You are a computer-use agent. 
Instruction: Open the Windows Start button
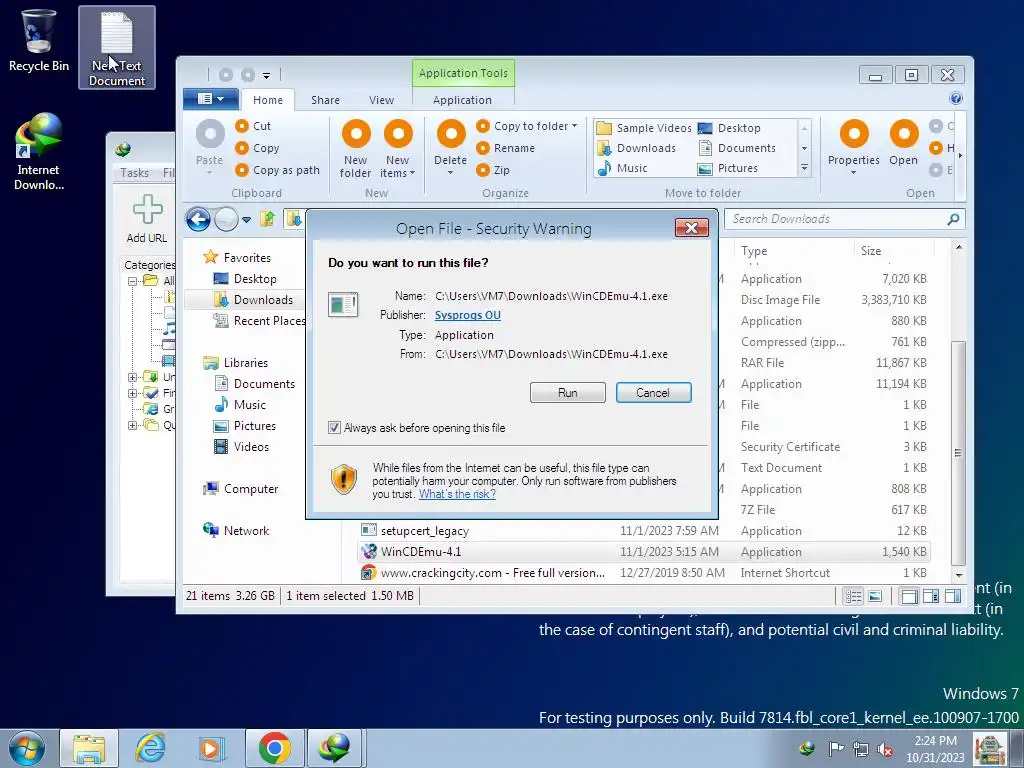tap(26, 748)
